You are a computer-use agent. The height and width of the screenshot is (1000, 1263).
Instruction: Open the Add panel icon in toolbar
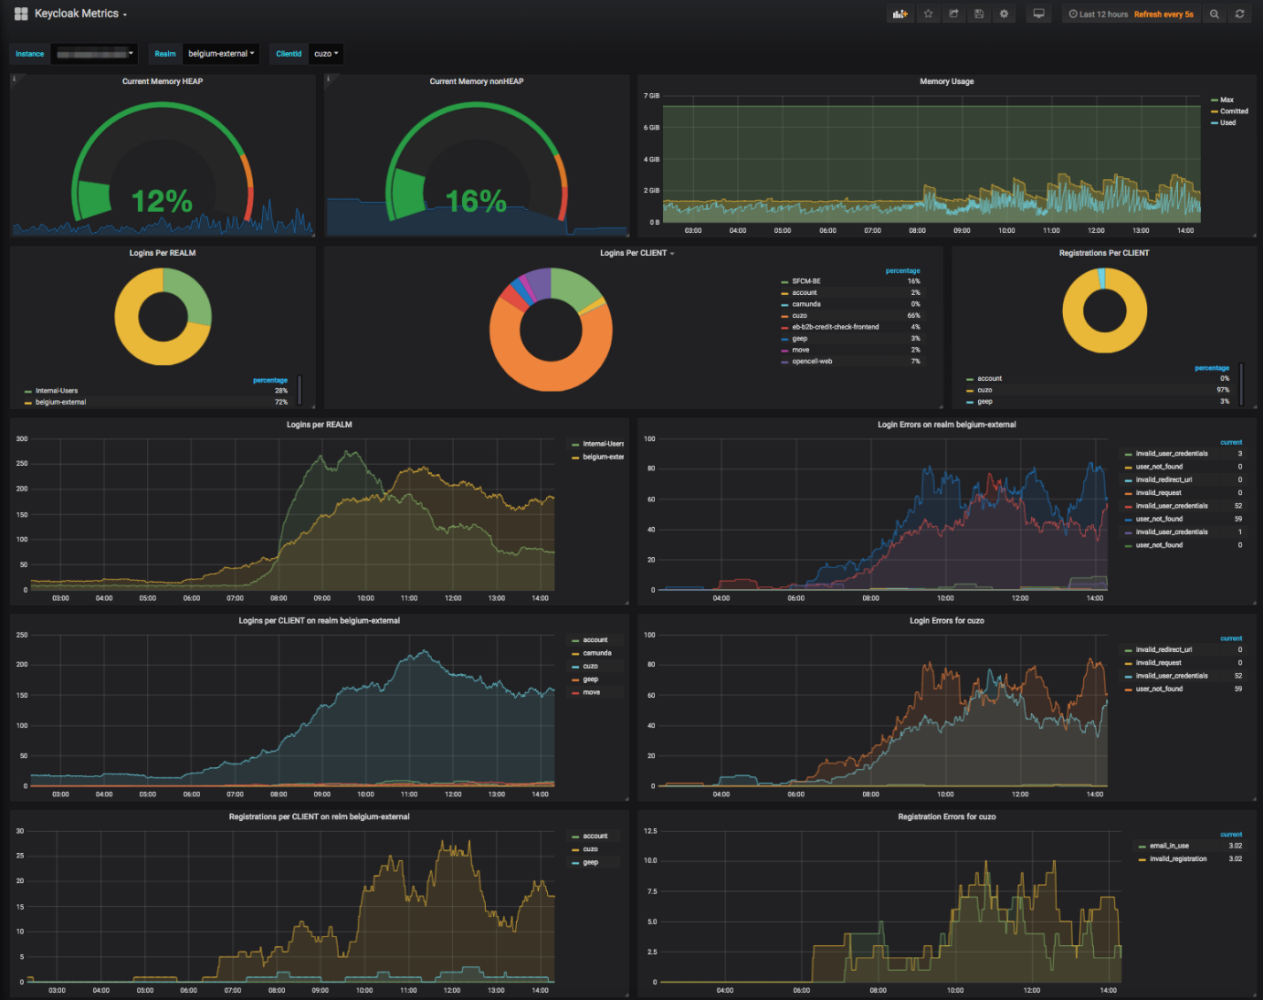click(900, 13)
